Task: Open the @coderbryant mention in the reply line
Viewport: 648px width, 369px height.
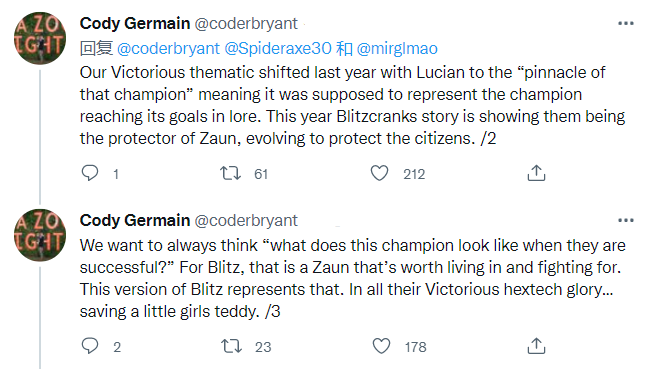Action: click(168, 49)
